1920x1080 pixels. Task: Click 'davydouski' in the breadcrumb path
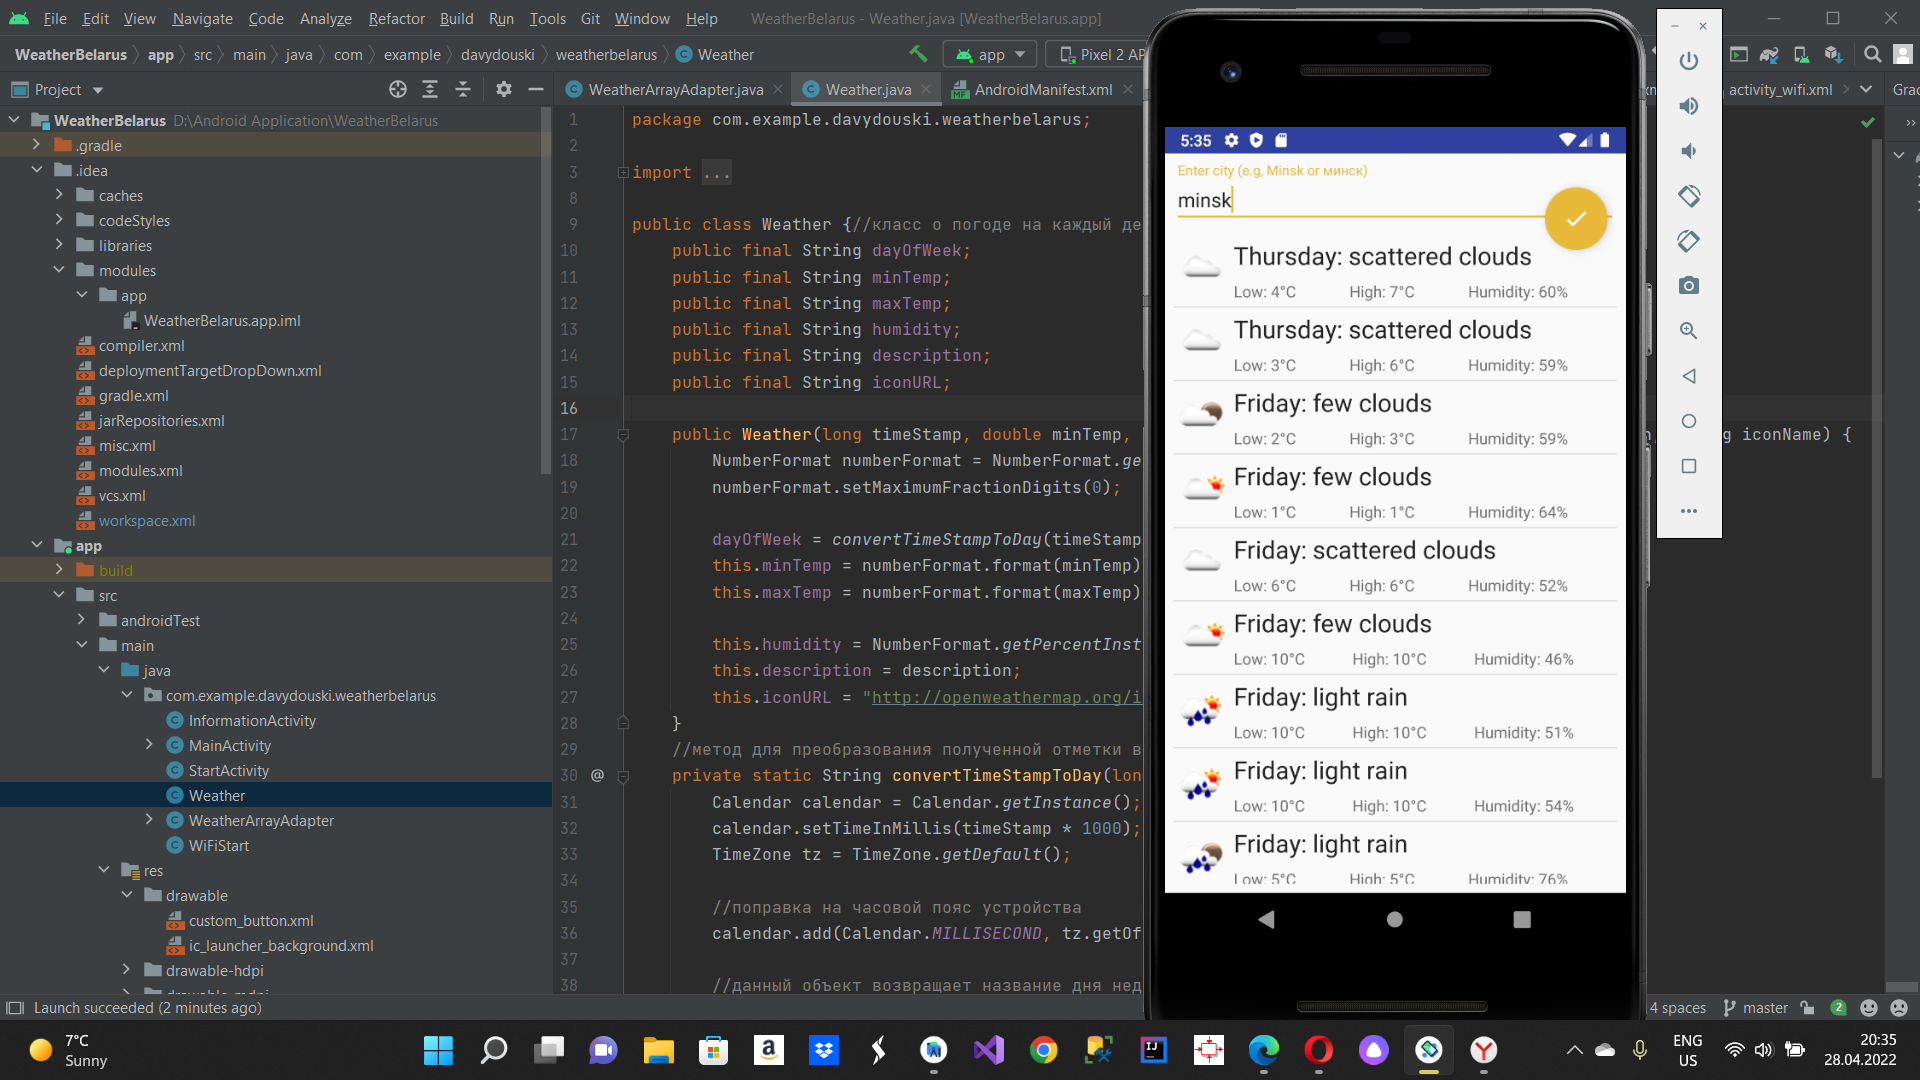tap(497, 54)
